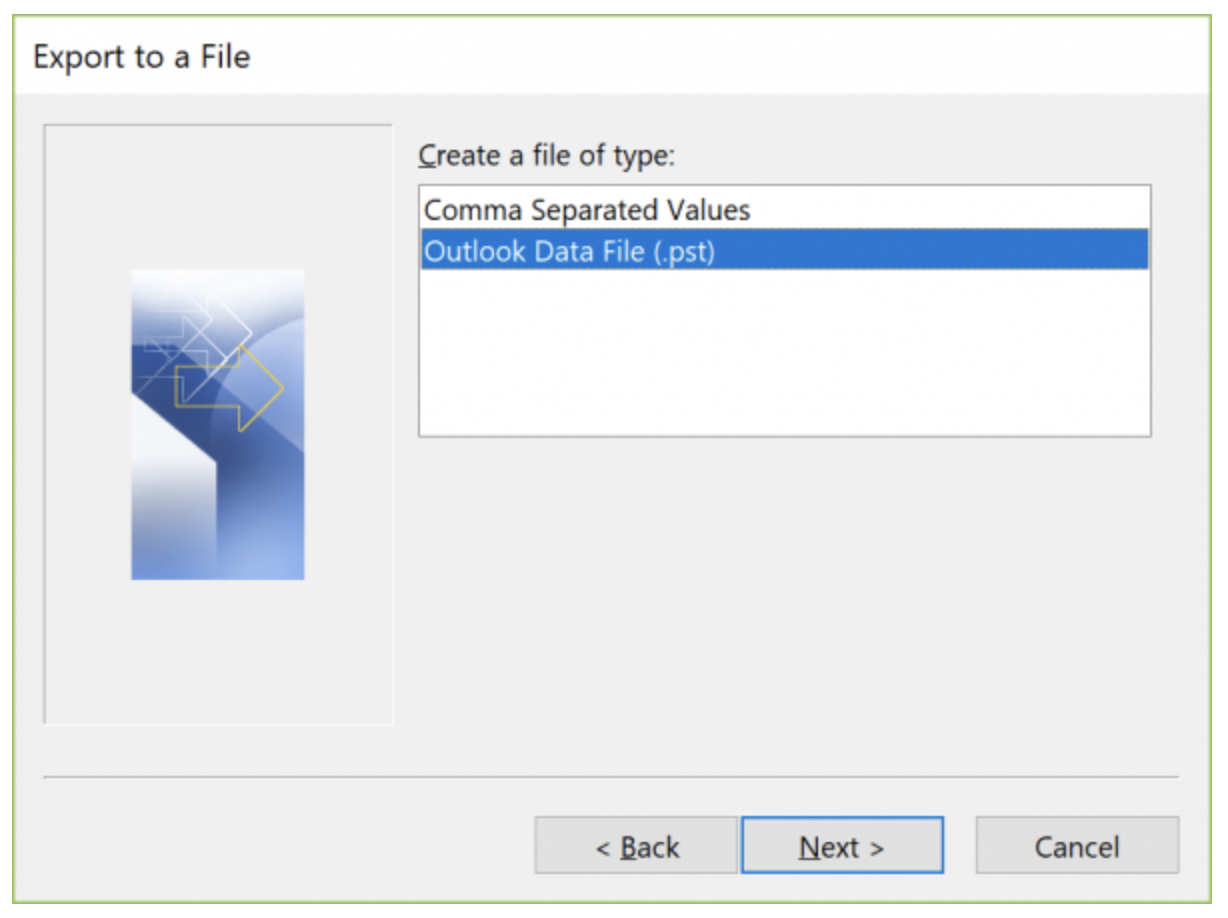The image size is (1228, 918).
Task: Dismiss the export dialog with Cancel
Action: tap(1076, 845)
